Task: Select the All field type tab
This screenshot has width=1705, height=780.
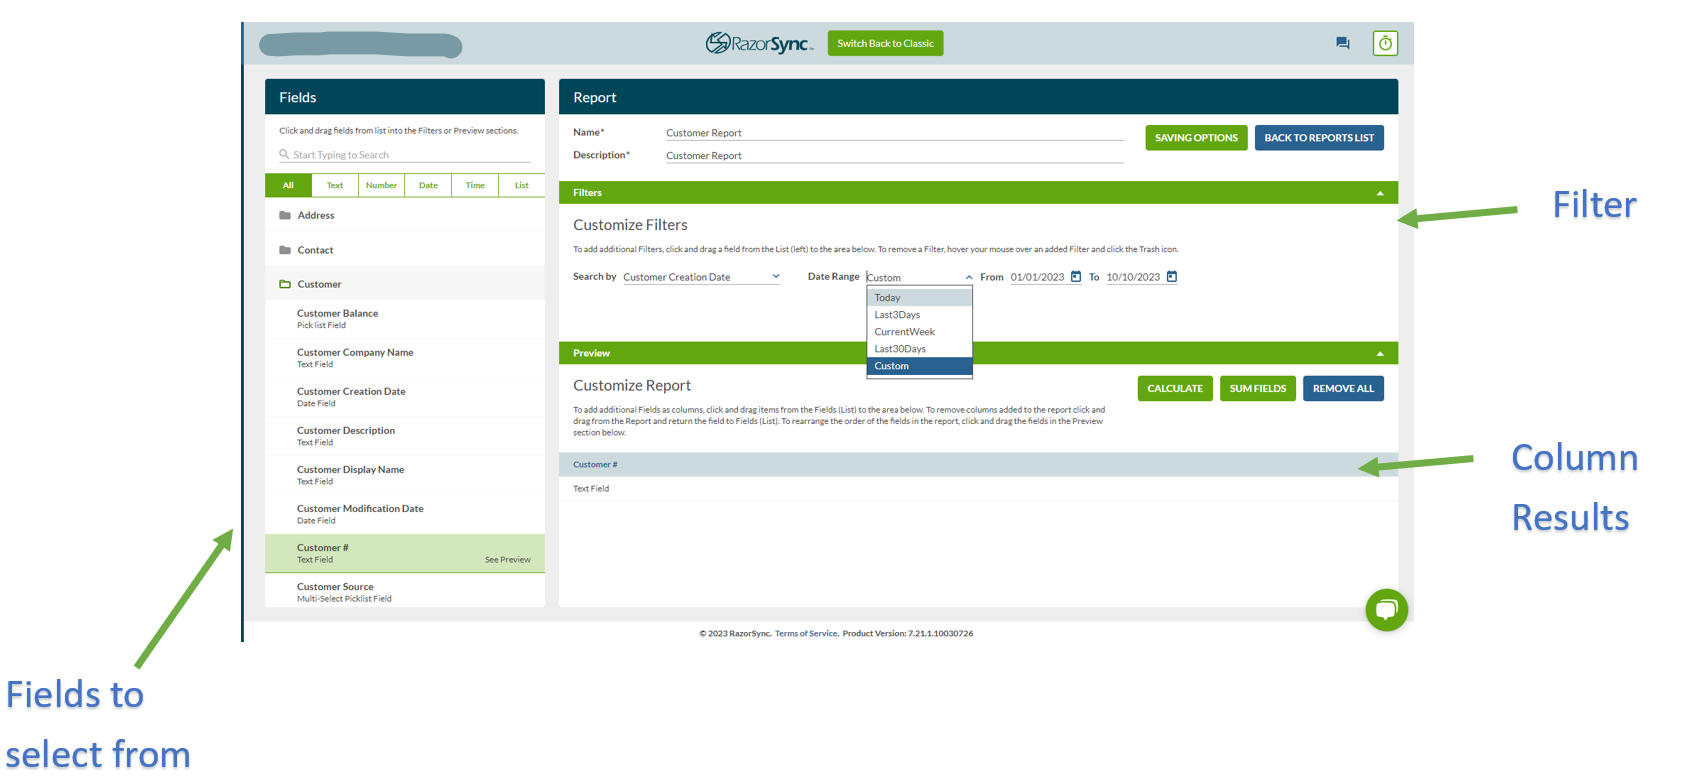Action: click(x=288, y=185)
